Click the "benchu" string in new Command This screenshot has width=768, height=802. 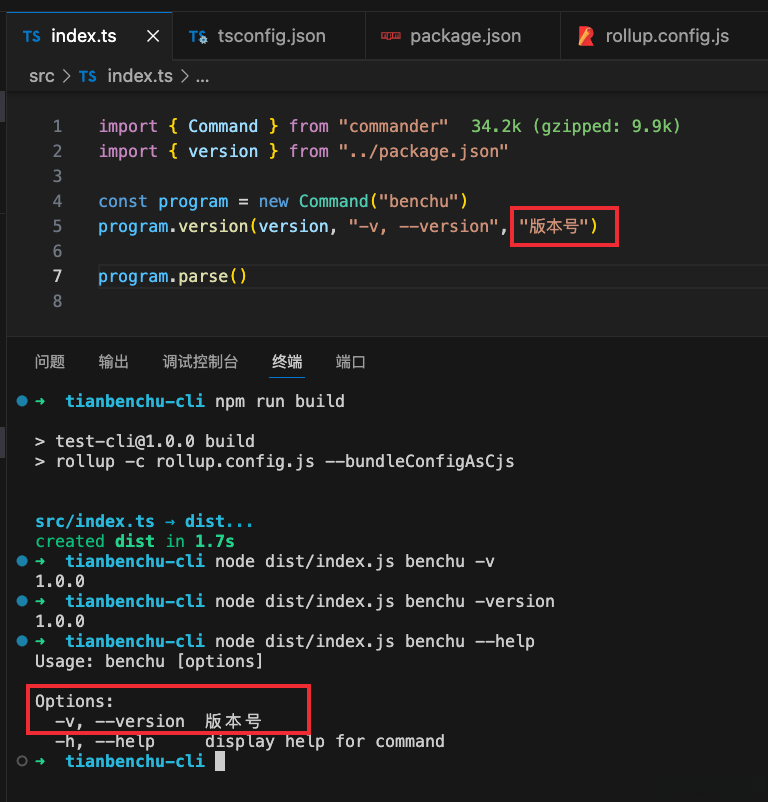(x=418, y=201)
